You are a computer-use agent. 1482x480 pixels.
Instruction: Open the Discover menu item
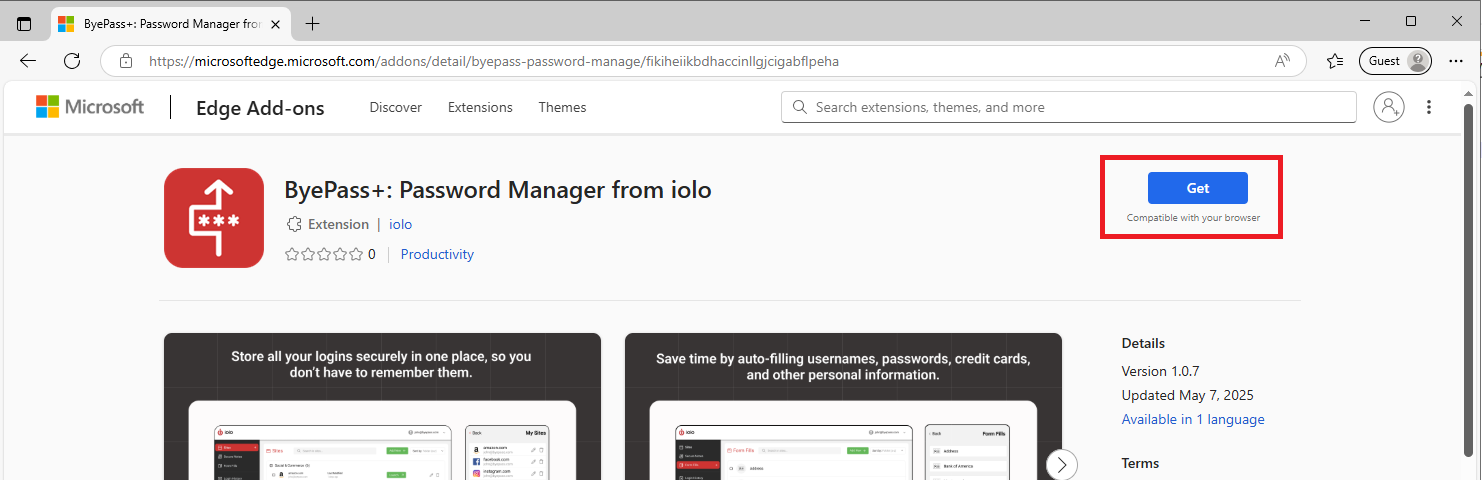point(396,107)
